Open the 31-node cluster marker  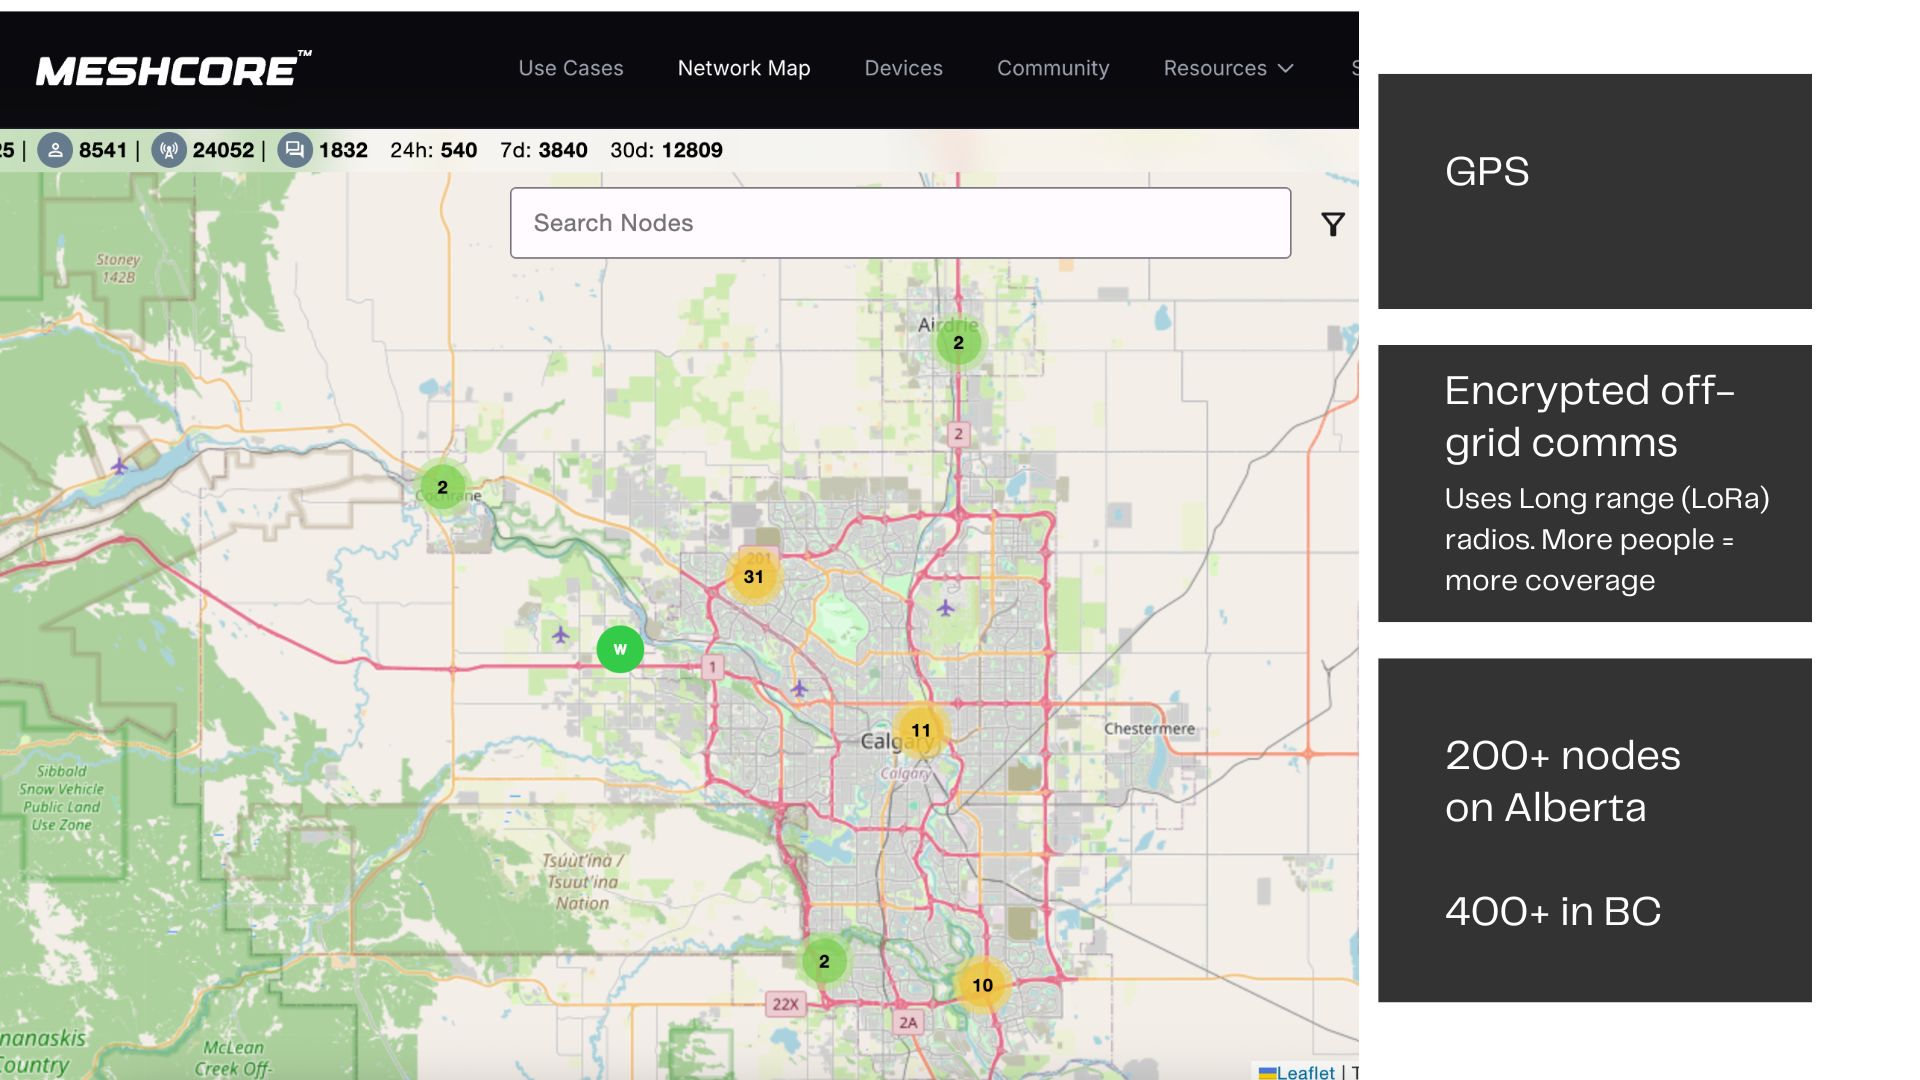coord(754,577)
